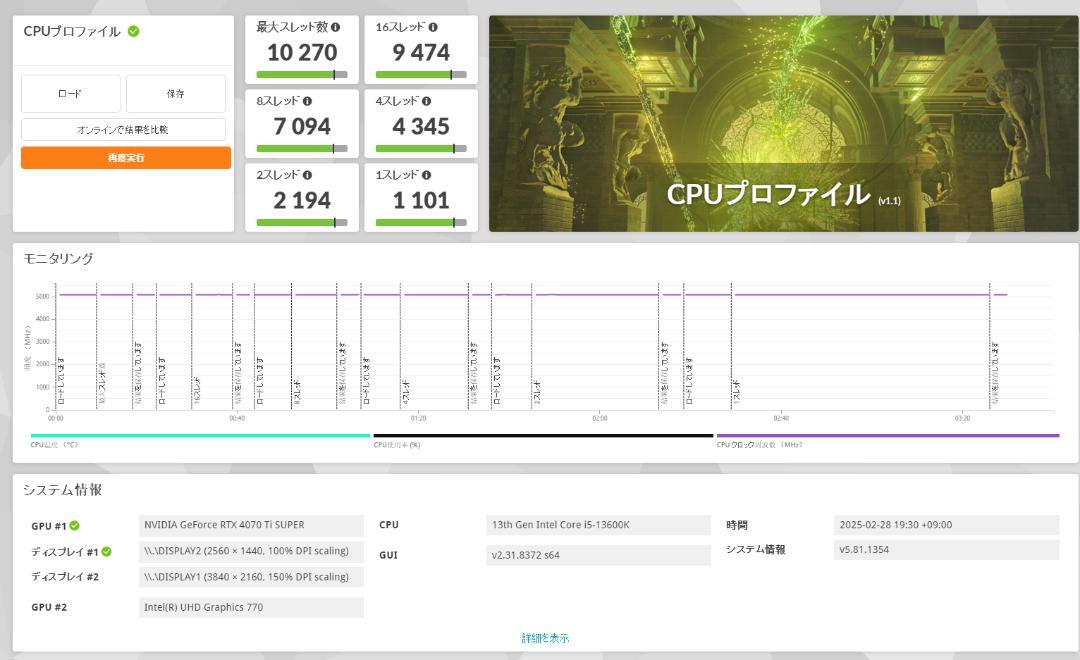Click DISPLAY1 3840 × 2160 field
The height and width of the screenshot is (660, 1080).
(251, 577)
